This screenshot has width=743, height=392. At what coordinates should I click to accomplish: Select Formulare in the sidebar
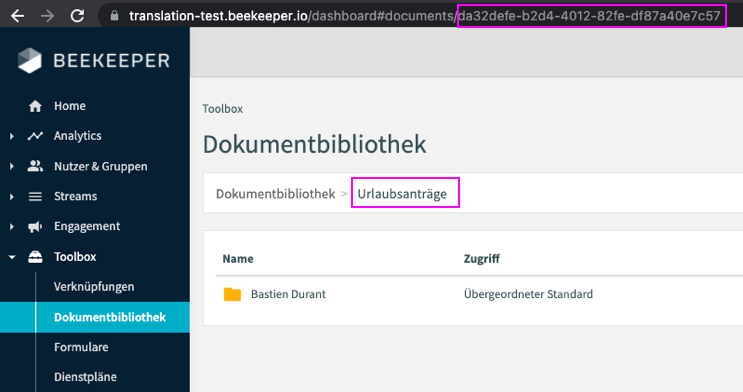81,347
